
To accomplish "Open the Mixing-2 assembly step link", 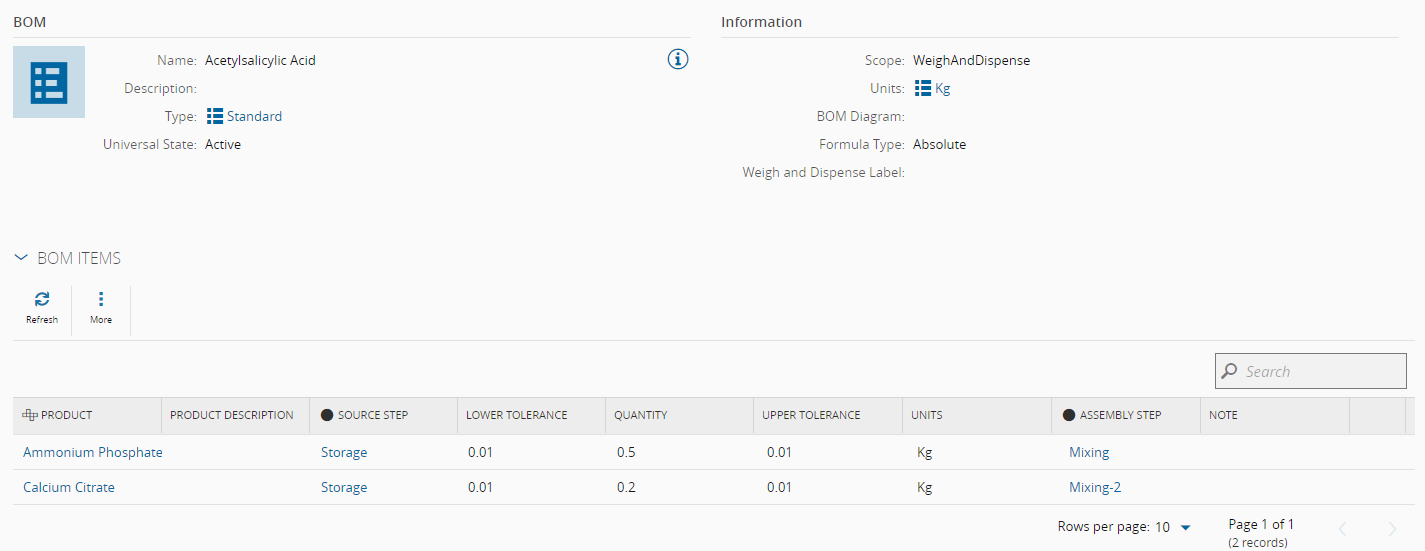I will 1095,487.
